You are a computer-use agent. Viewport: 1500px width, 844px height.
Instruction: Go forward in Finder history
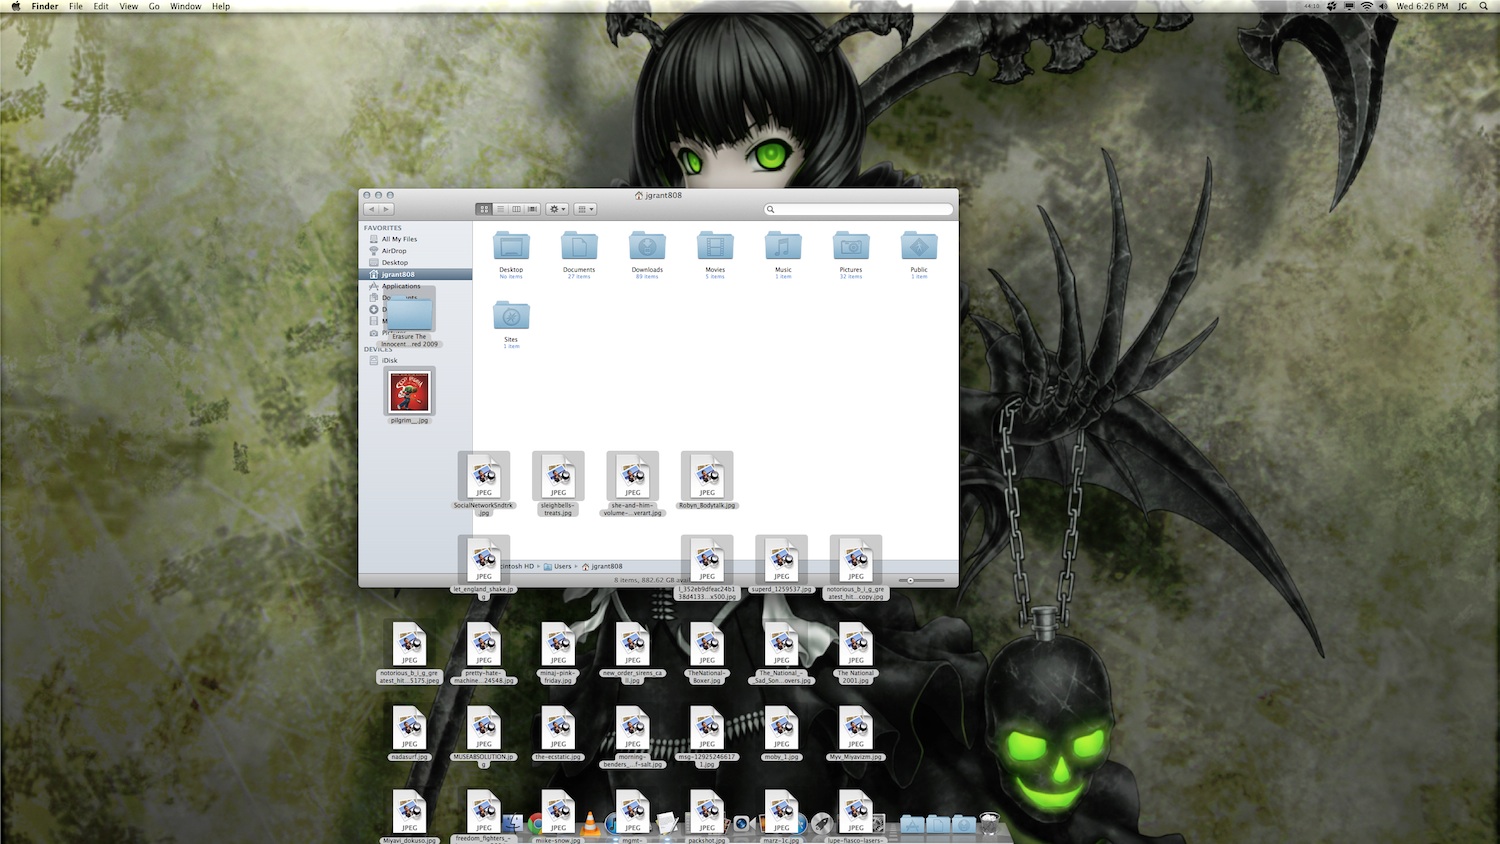[x=386, y=209]
